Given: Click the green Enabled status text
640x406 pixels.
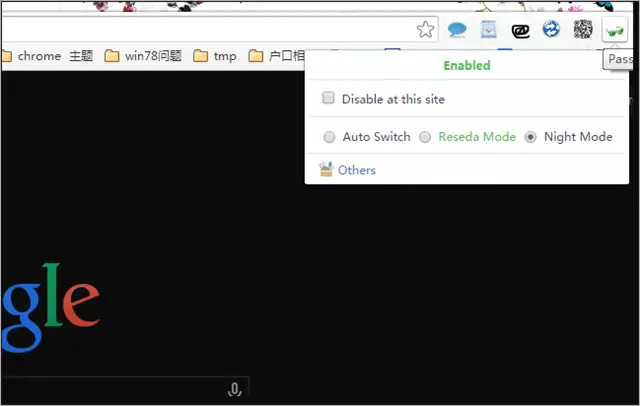Looking at the screenshot, I should tap(467, 66).
